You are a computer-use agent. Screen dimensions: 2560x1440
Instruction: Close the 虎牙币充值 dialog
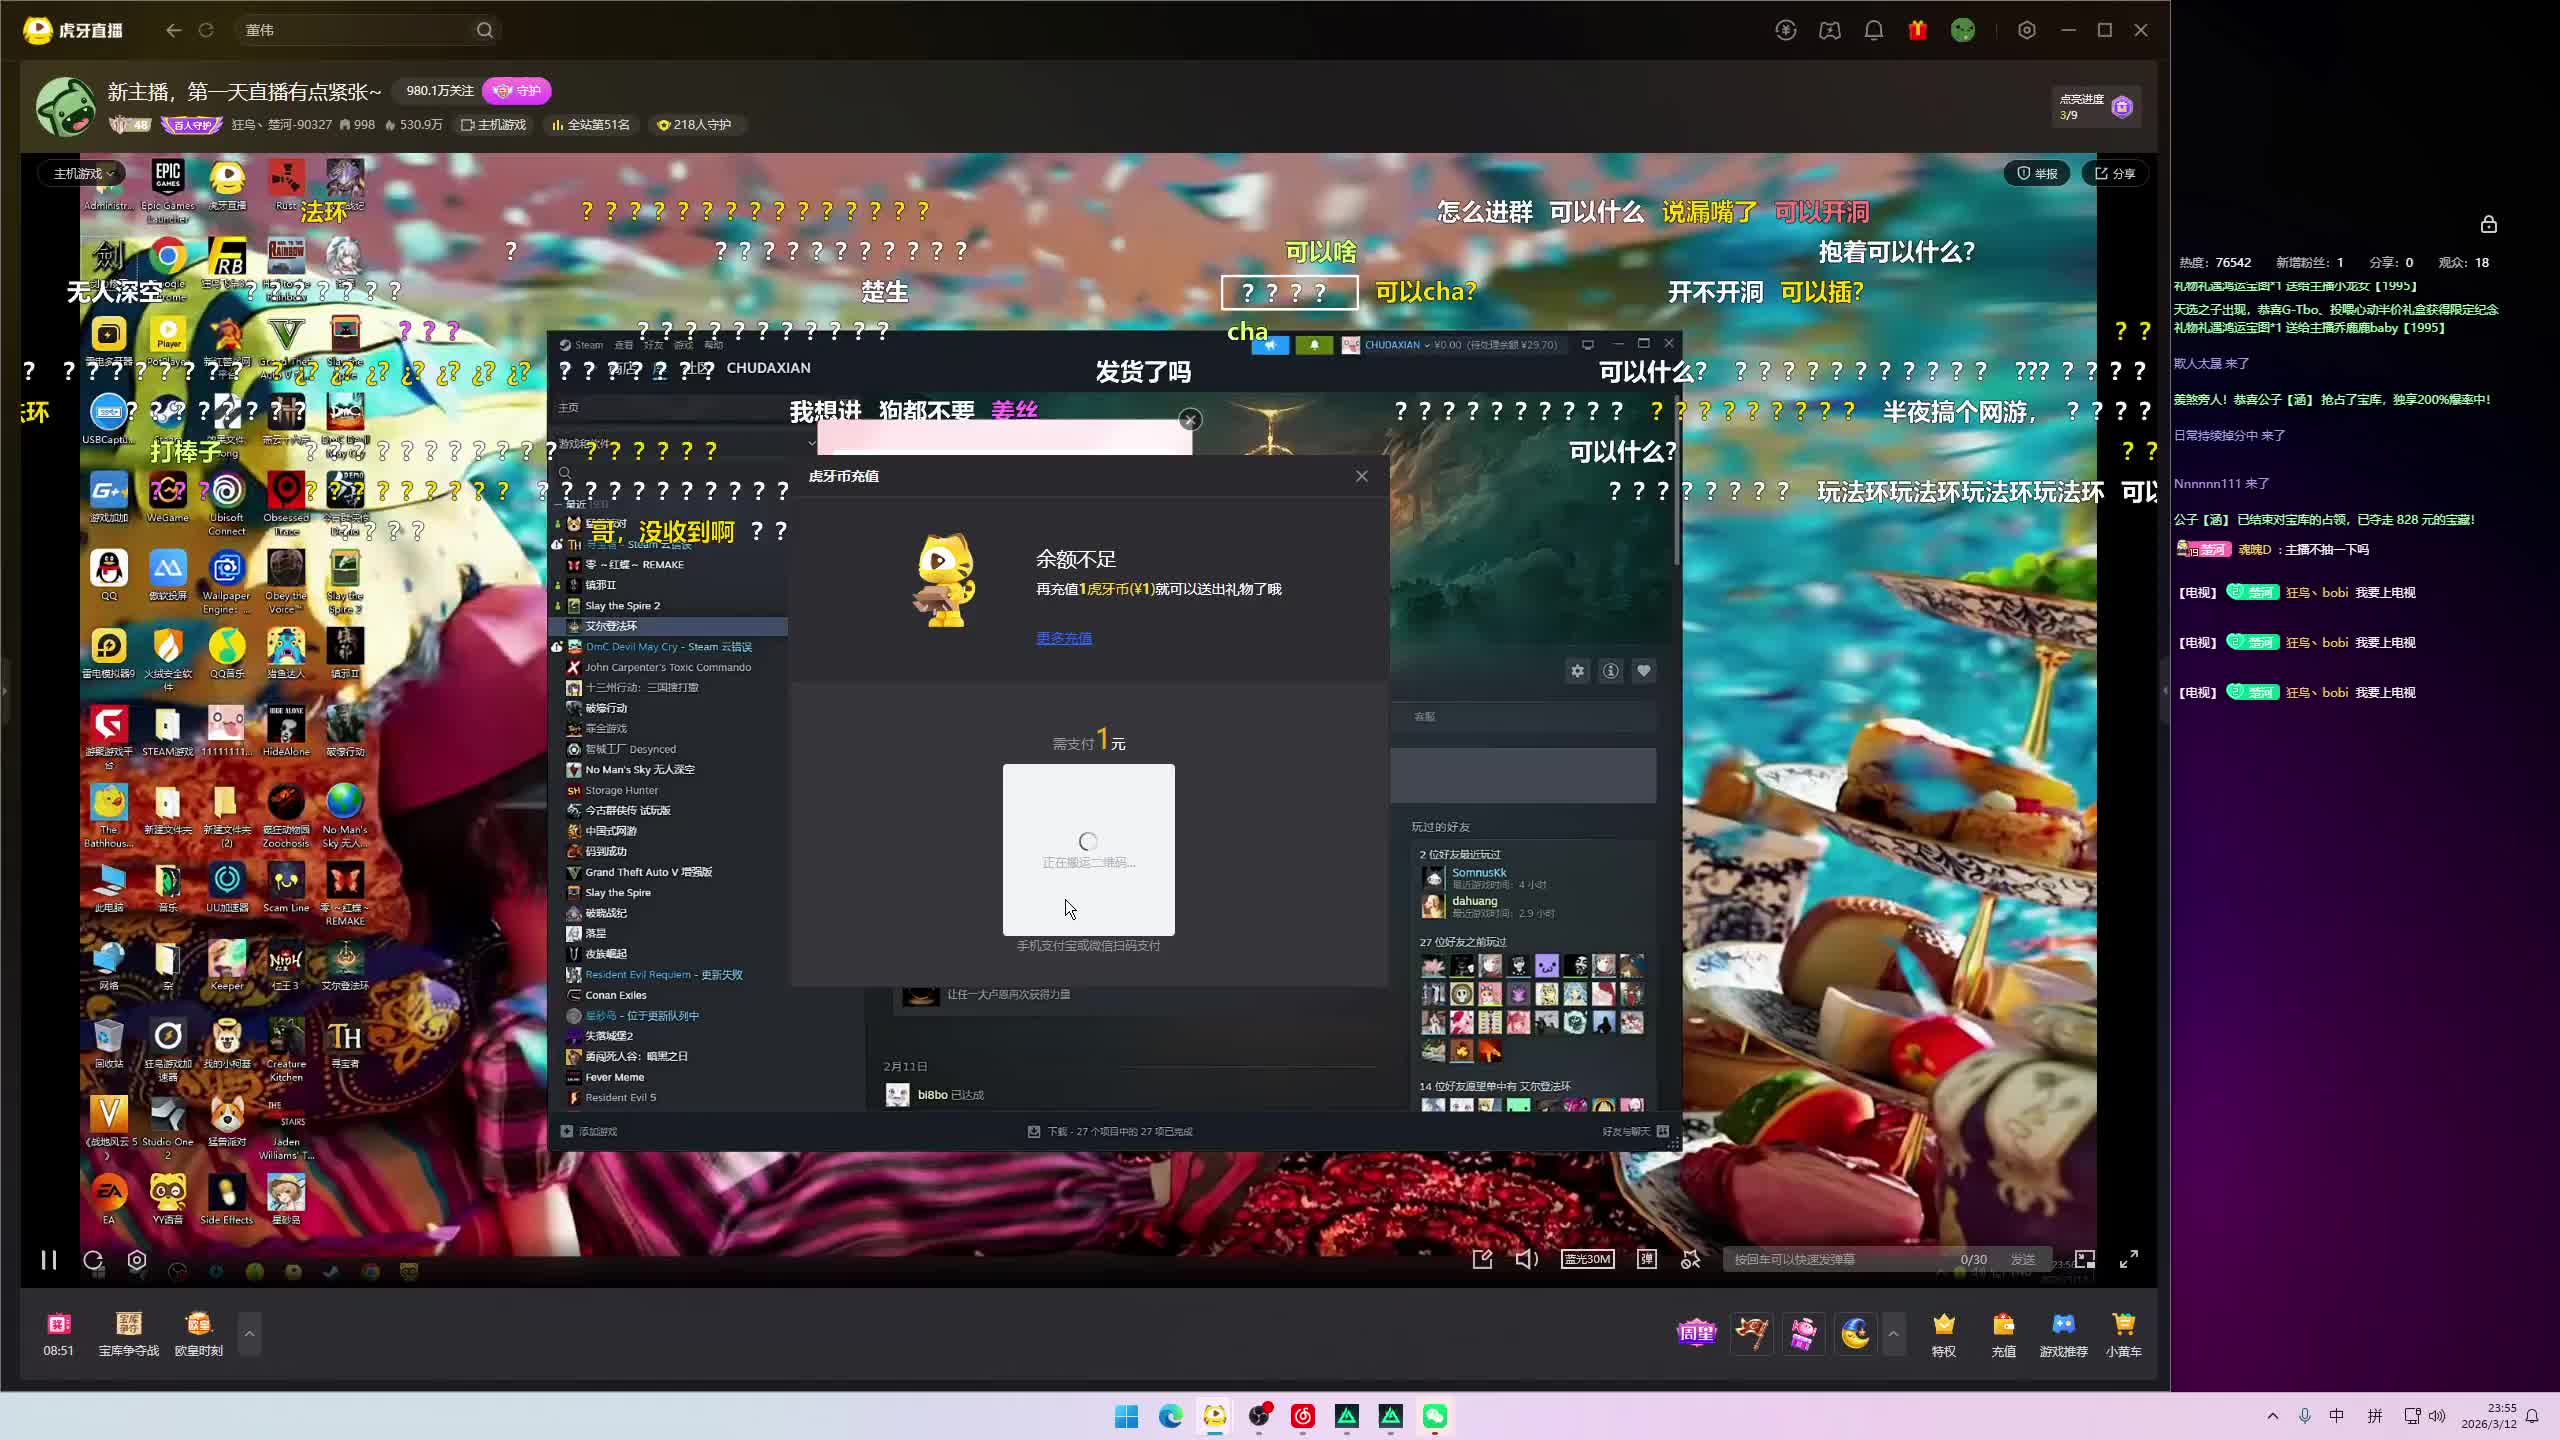pos(1361,476)
